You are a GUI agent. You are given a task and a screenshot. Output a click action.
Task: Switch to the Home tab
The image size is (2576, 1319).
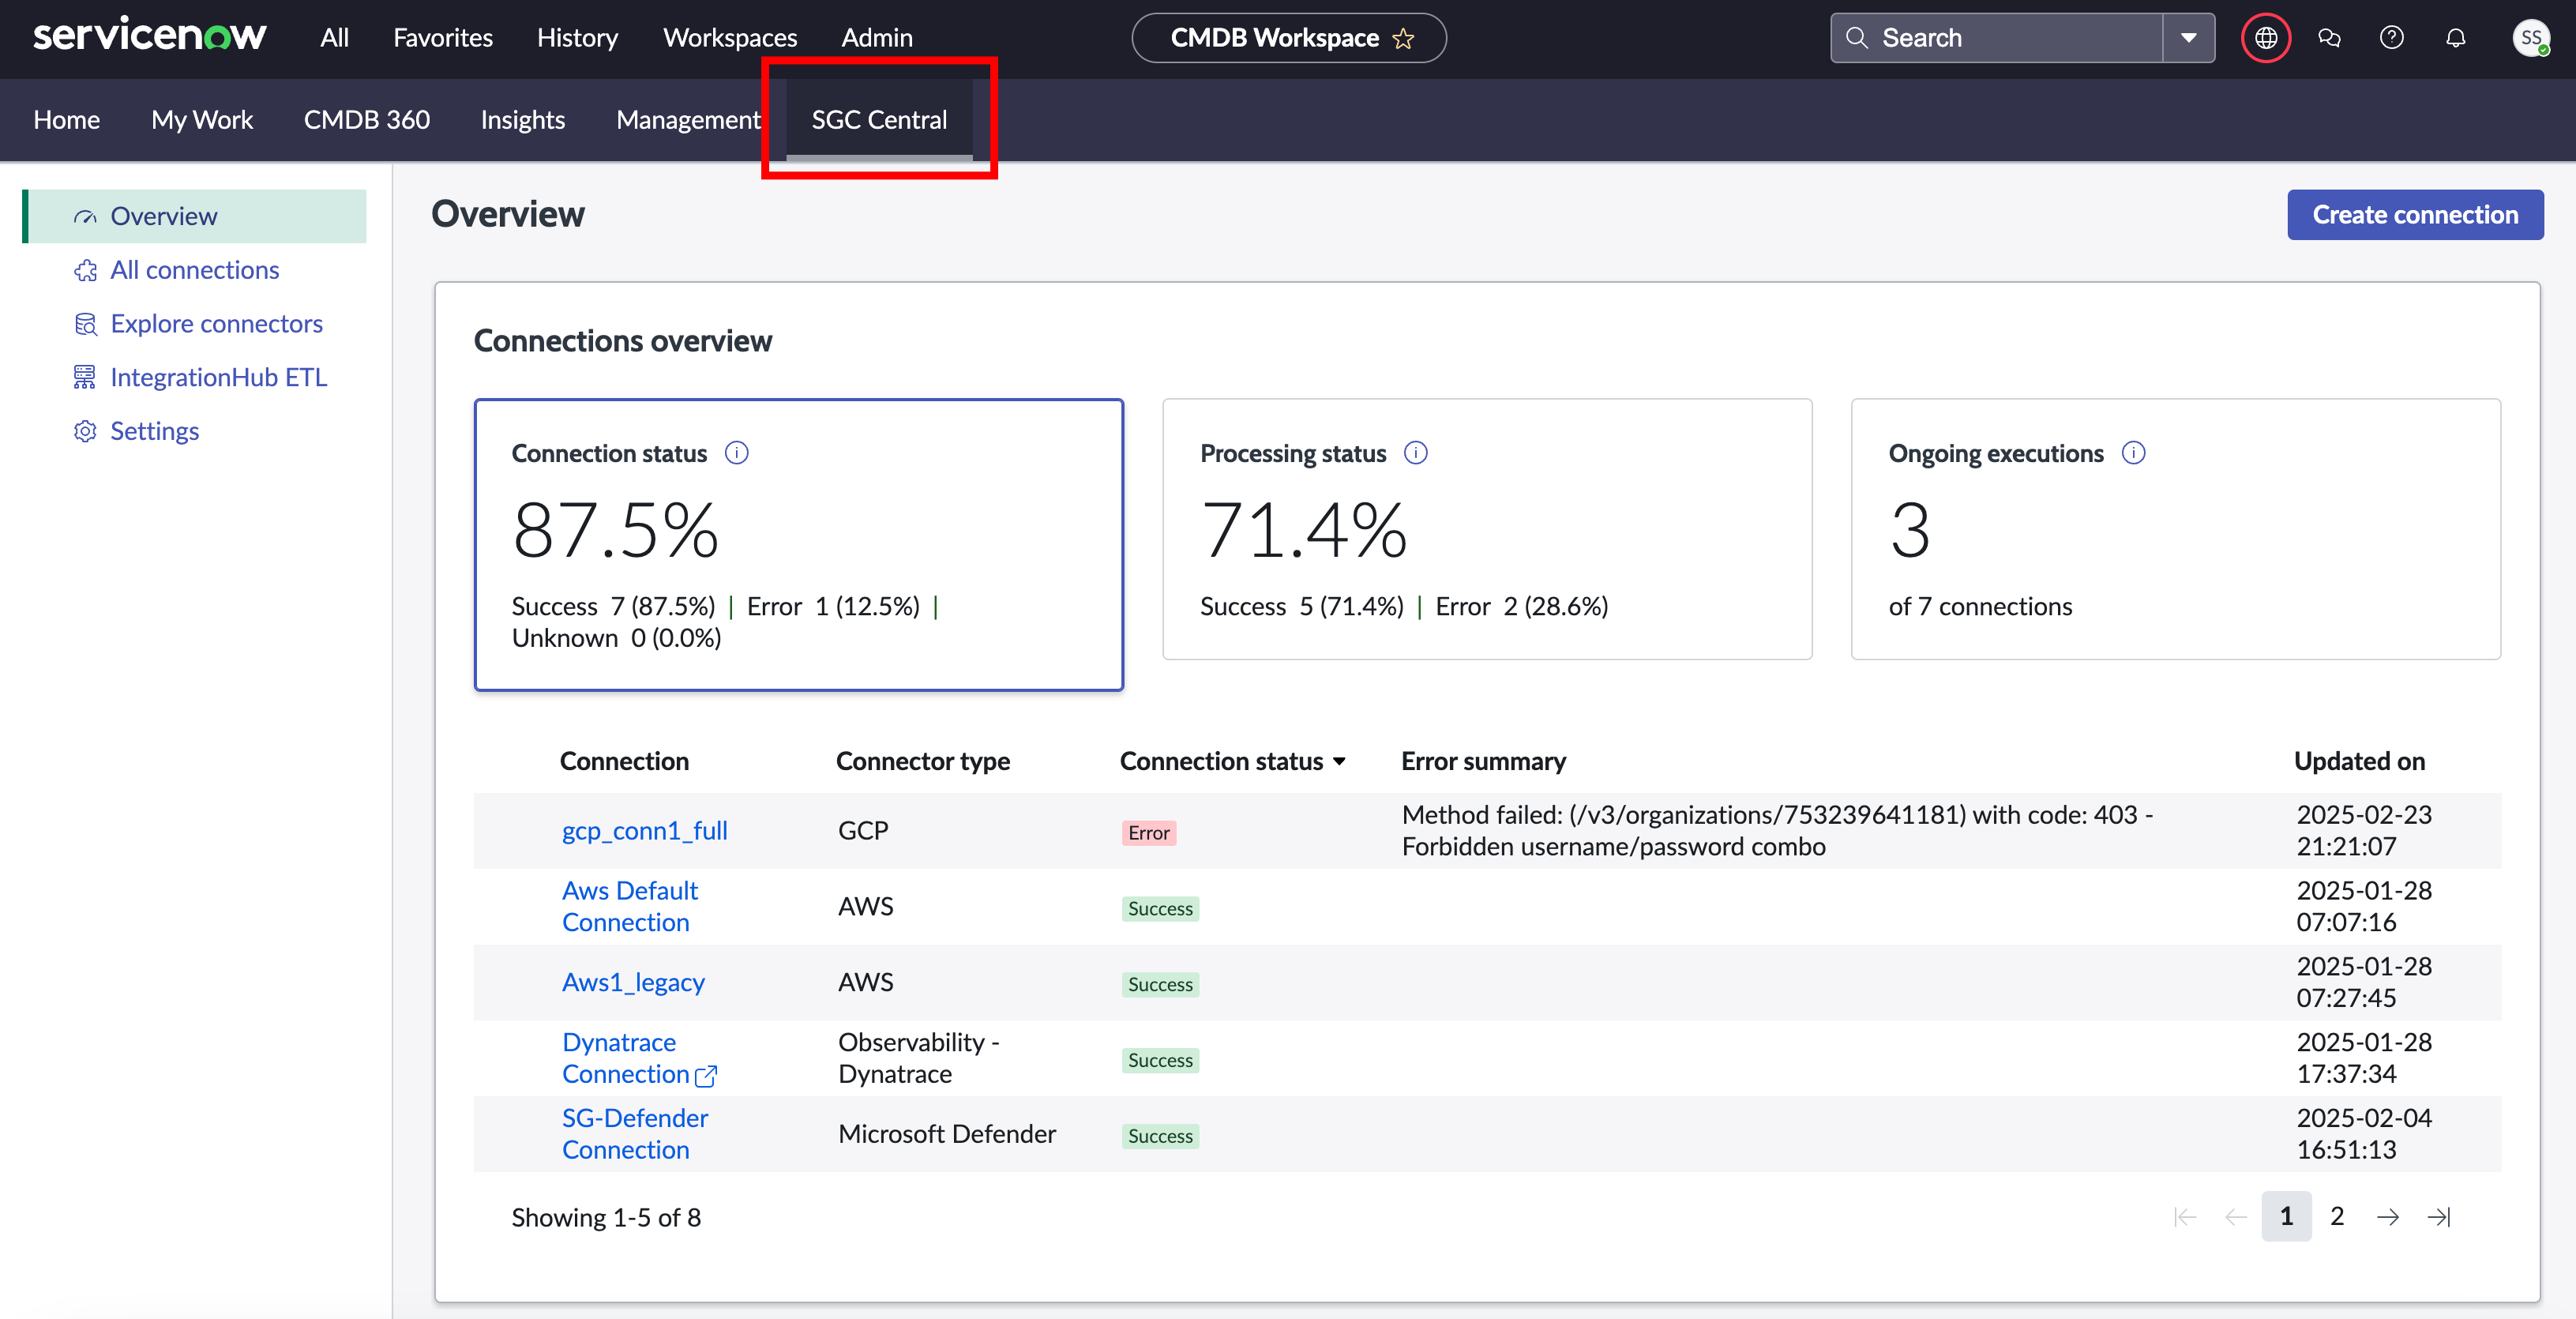coord(67,120)
